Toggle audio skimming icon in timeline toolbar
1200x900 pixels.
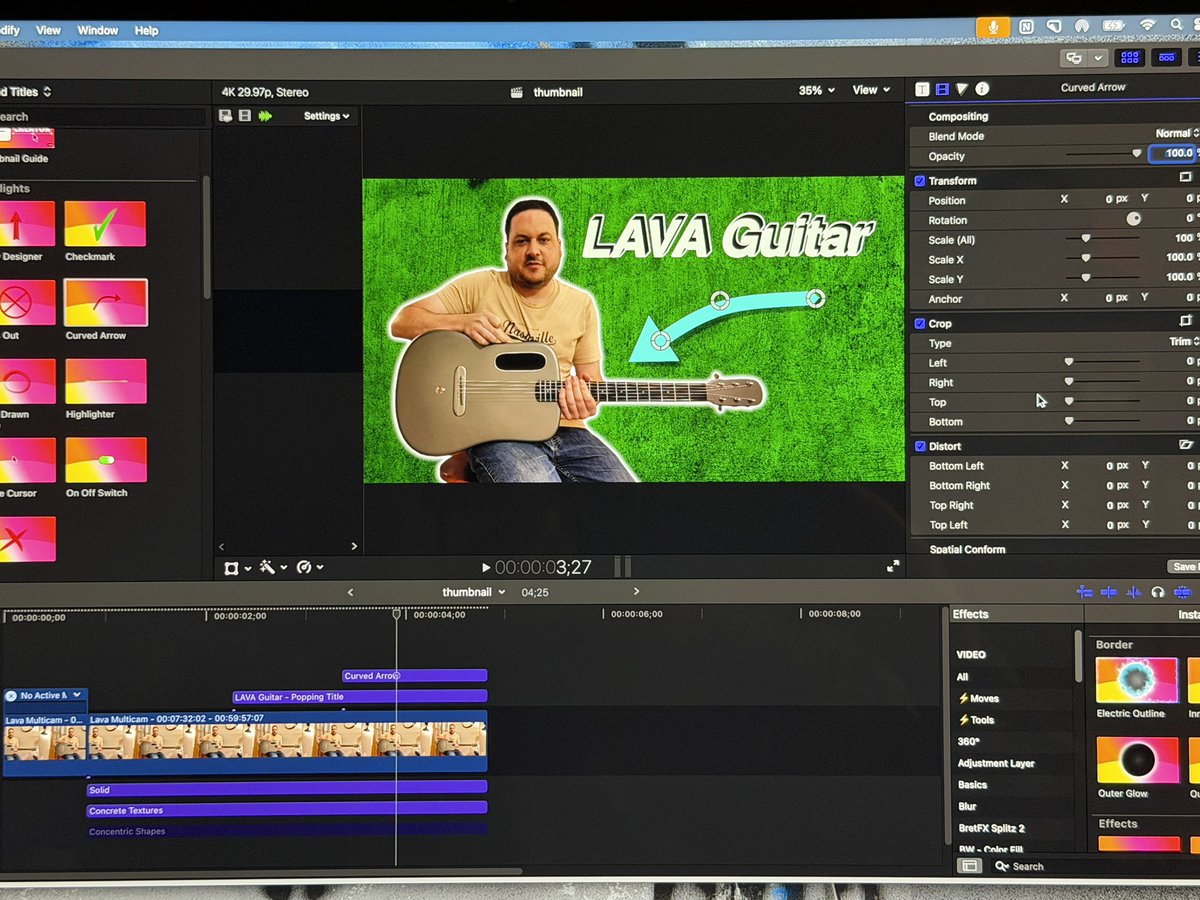click(x=1133, y=592)
